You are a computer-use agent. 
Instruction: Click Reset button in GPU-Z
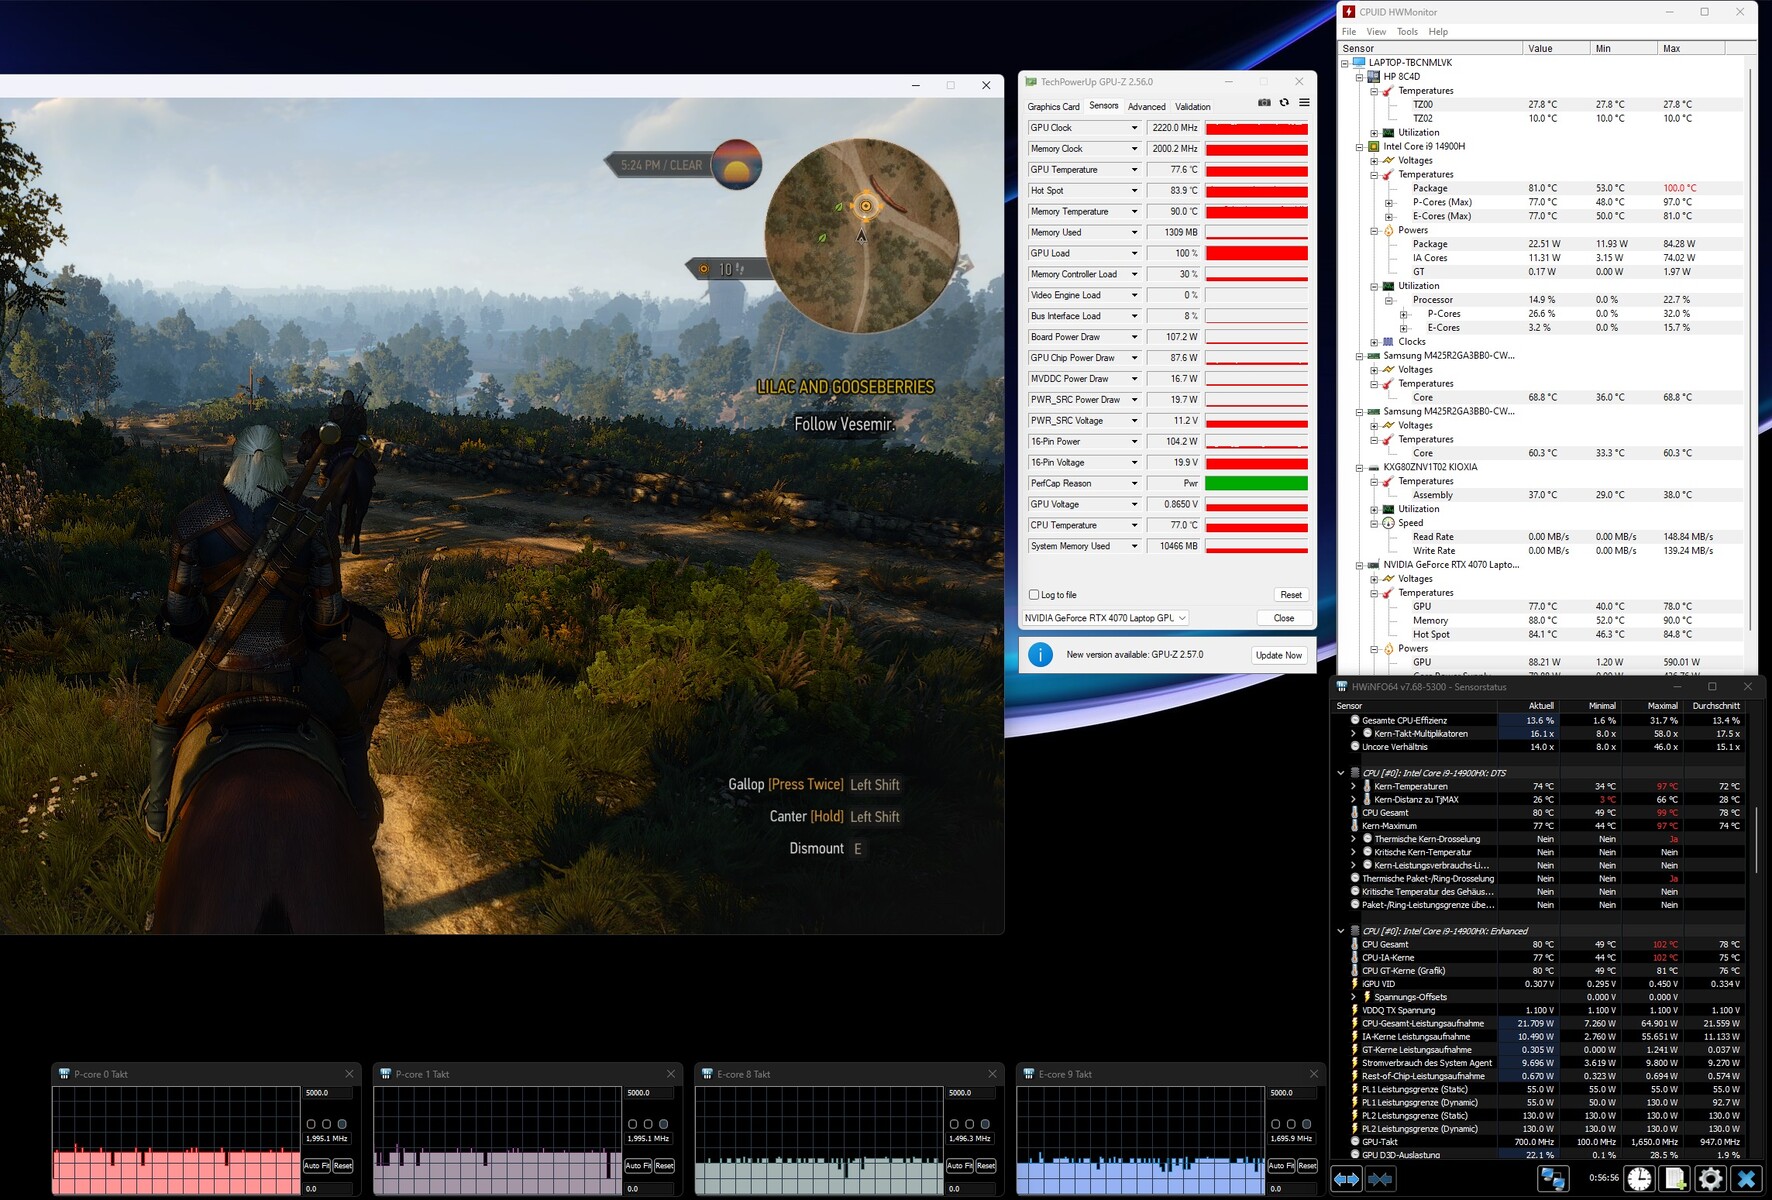pyautogui.click(x=1291, y=595)
